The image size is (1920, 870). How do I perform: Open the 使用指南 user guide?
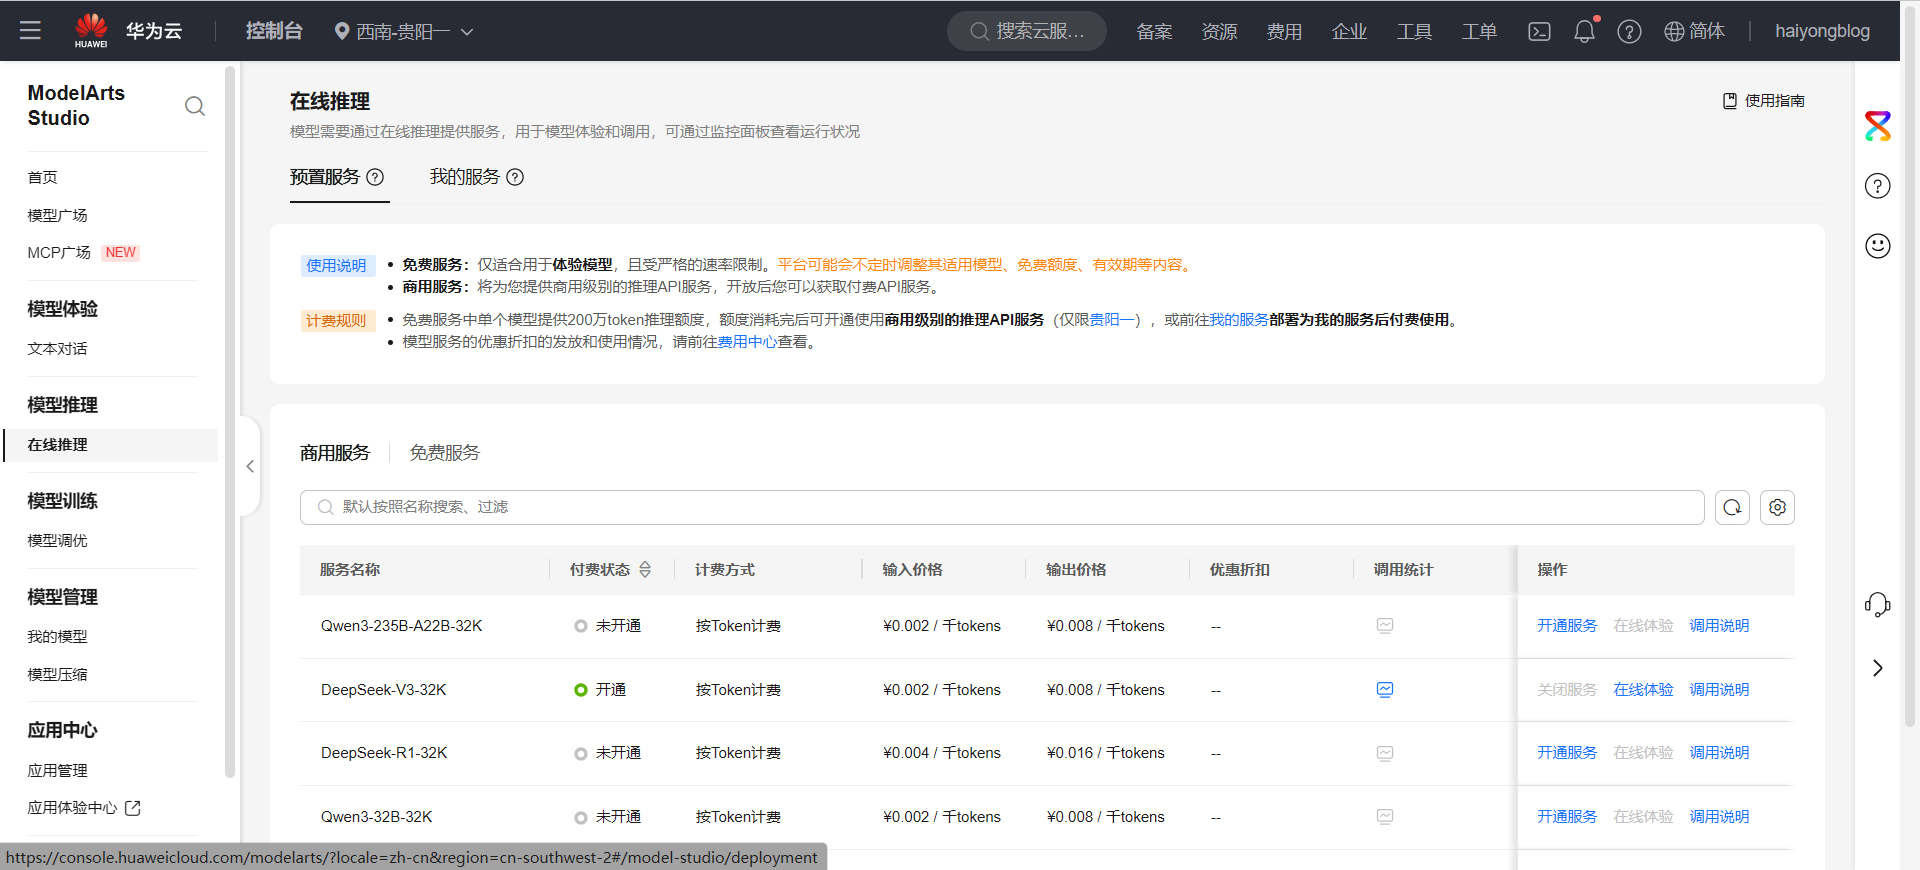1764,101
